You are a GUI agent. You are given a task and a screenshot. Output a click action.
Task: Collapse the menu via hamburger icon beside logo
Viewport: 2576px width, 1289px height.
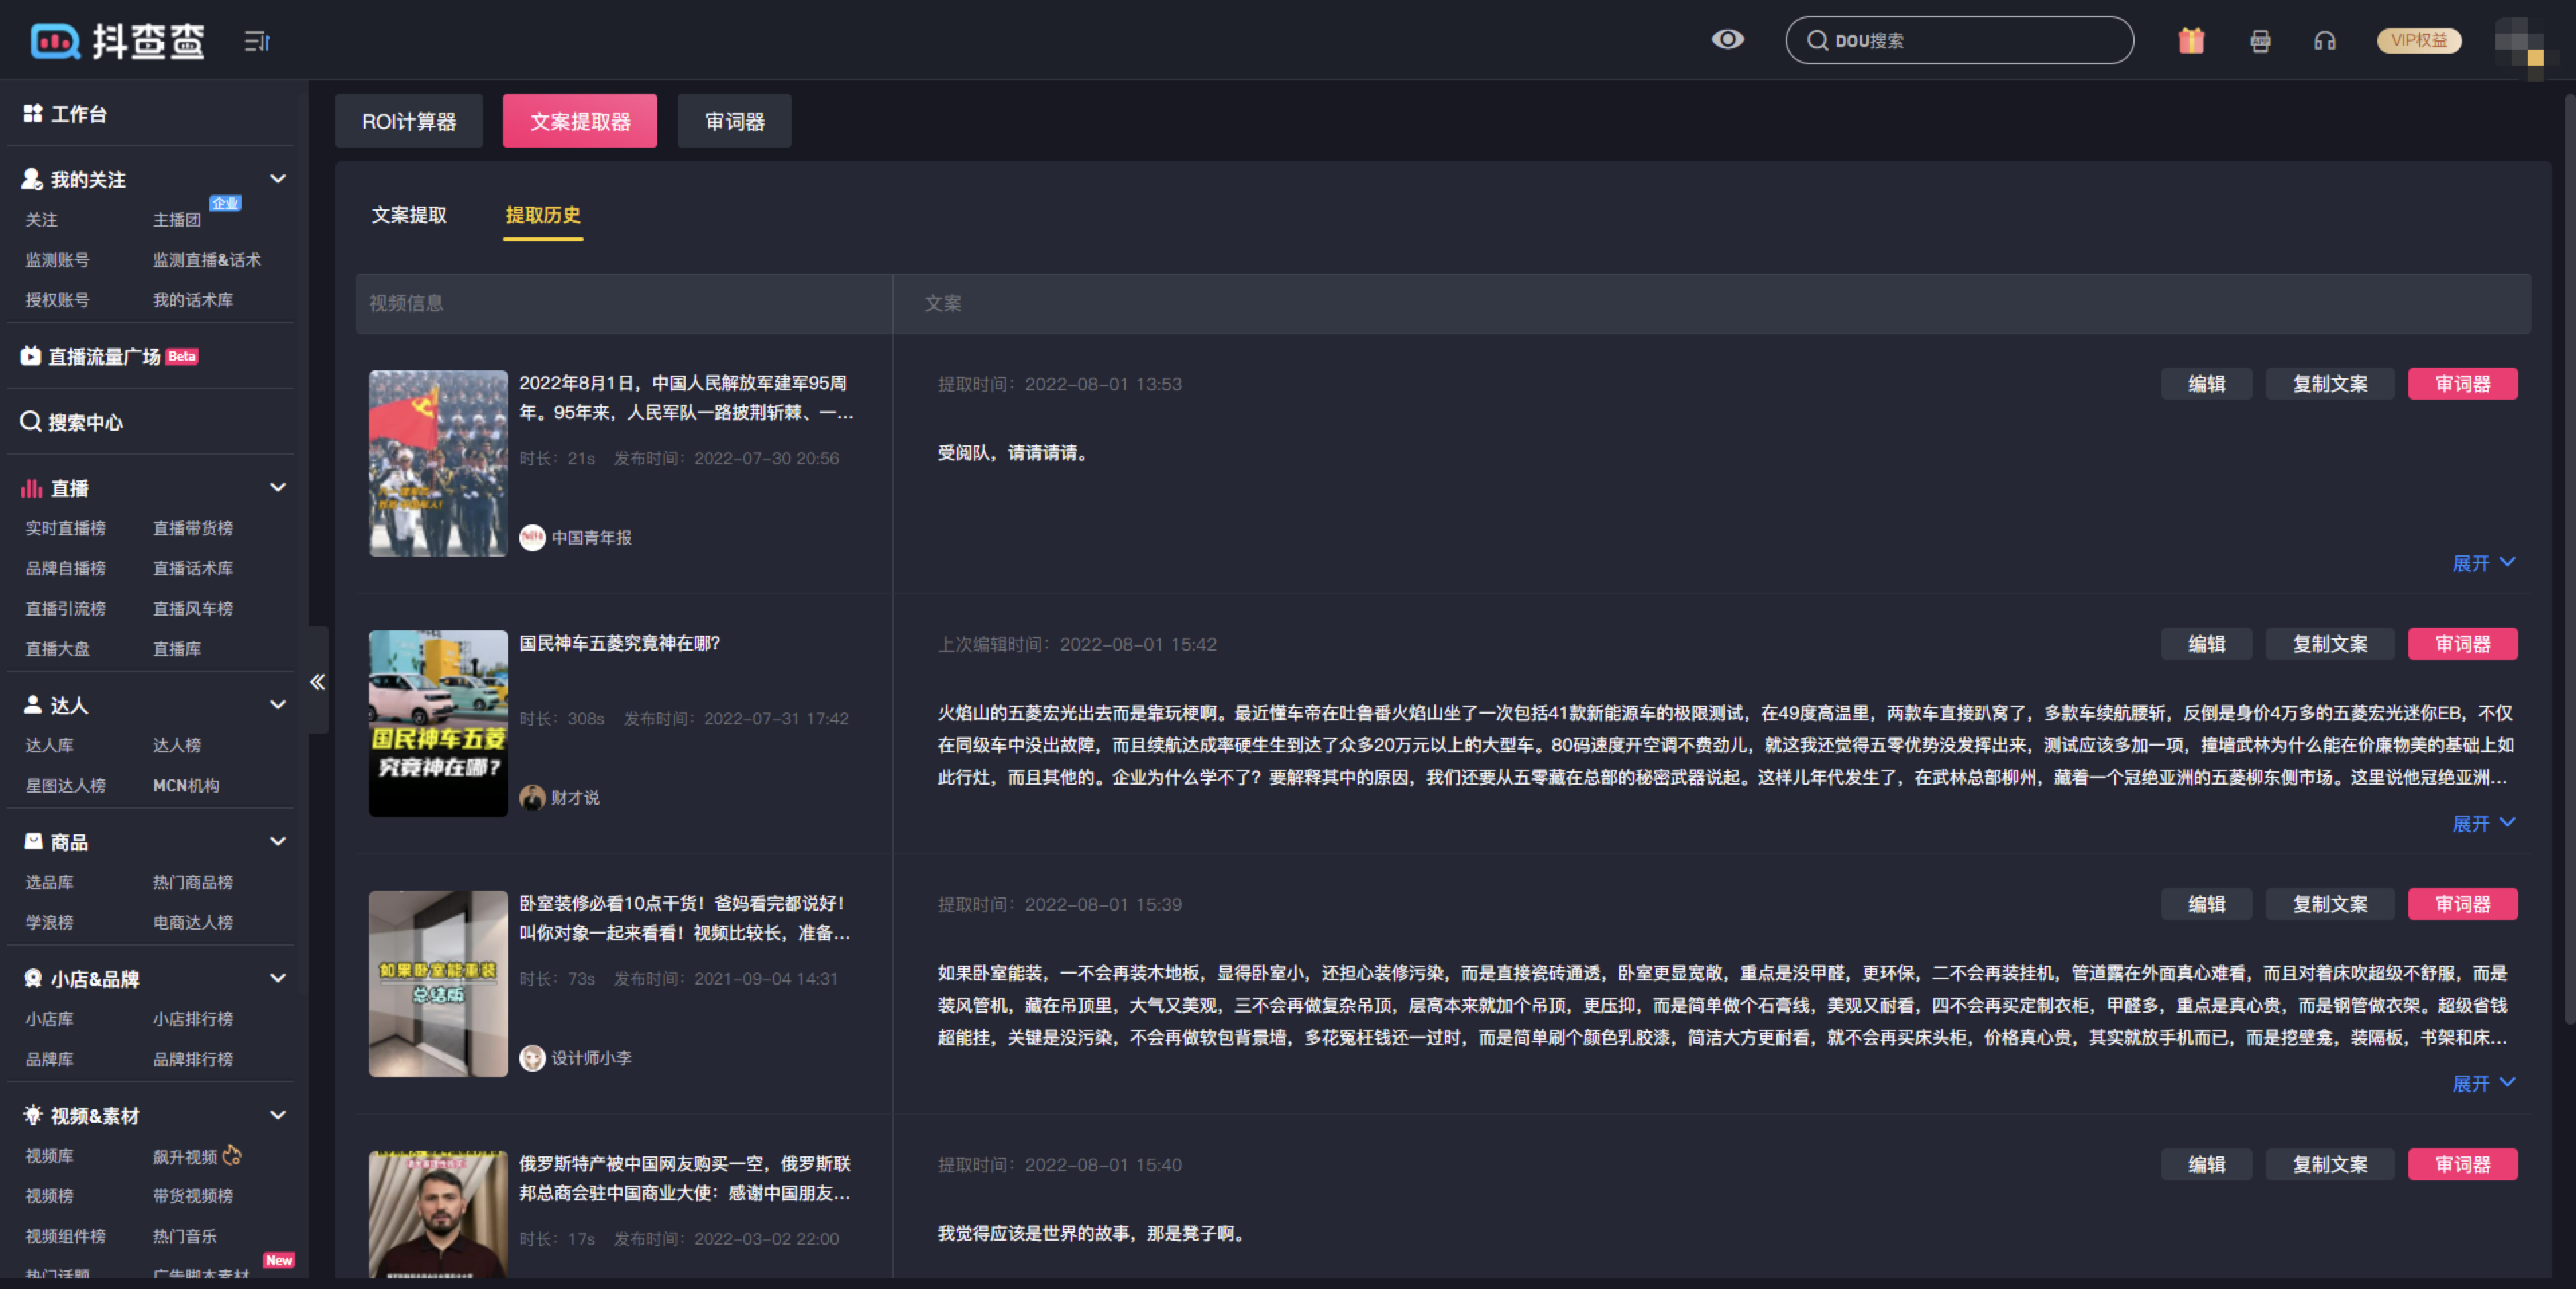(x=257, y=41)
